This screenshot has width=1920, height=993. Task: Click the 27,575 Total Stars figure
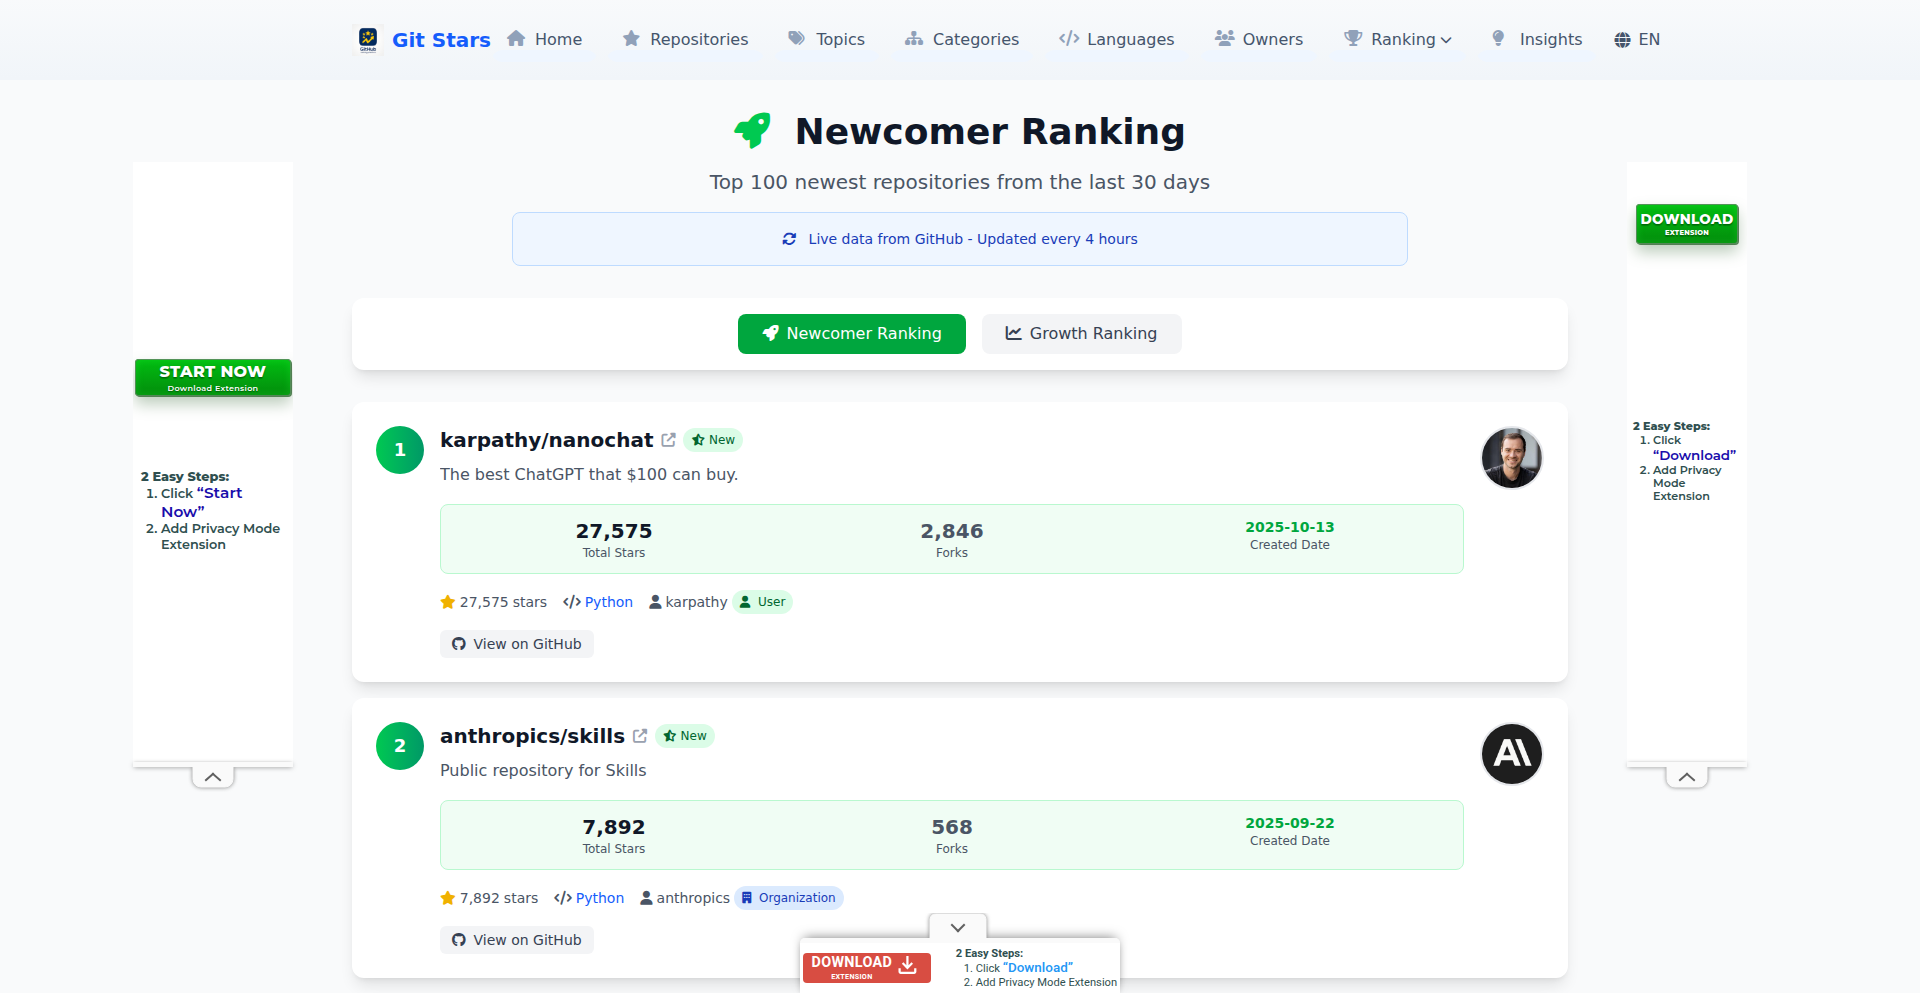pyautogui.click(x=614, y=531)
